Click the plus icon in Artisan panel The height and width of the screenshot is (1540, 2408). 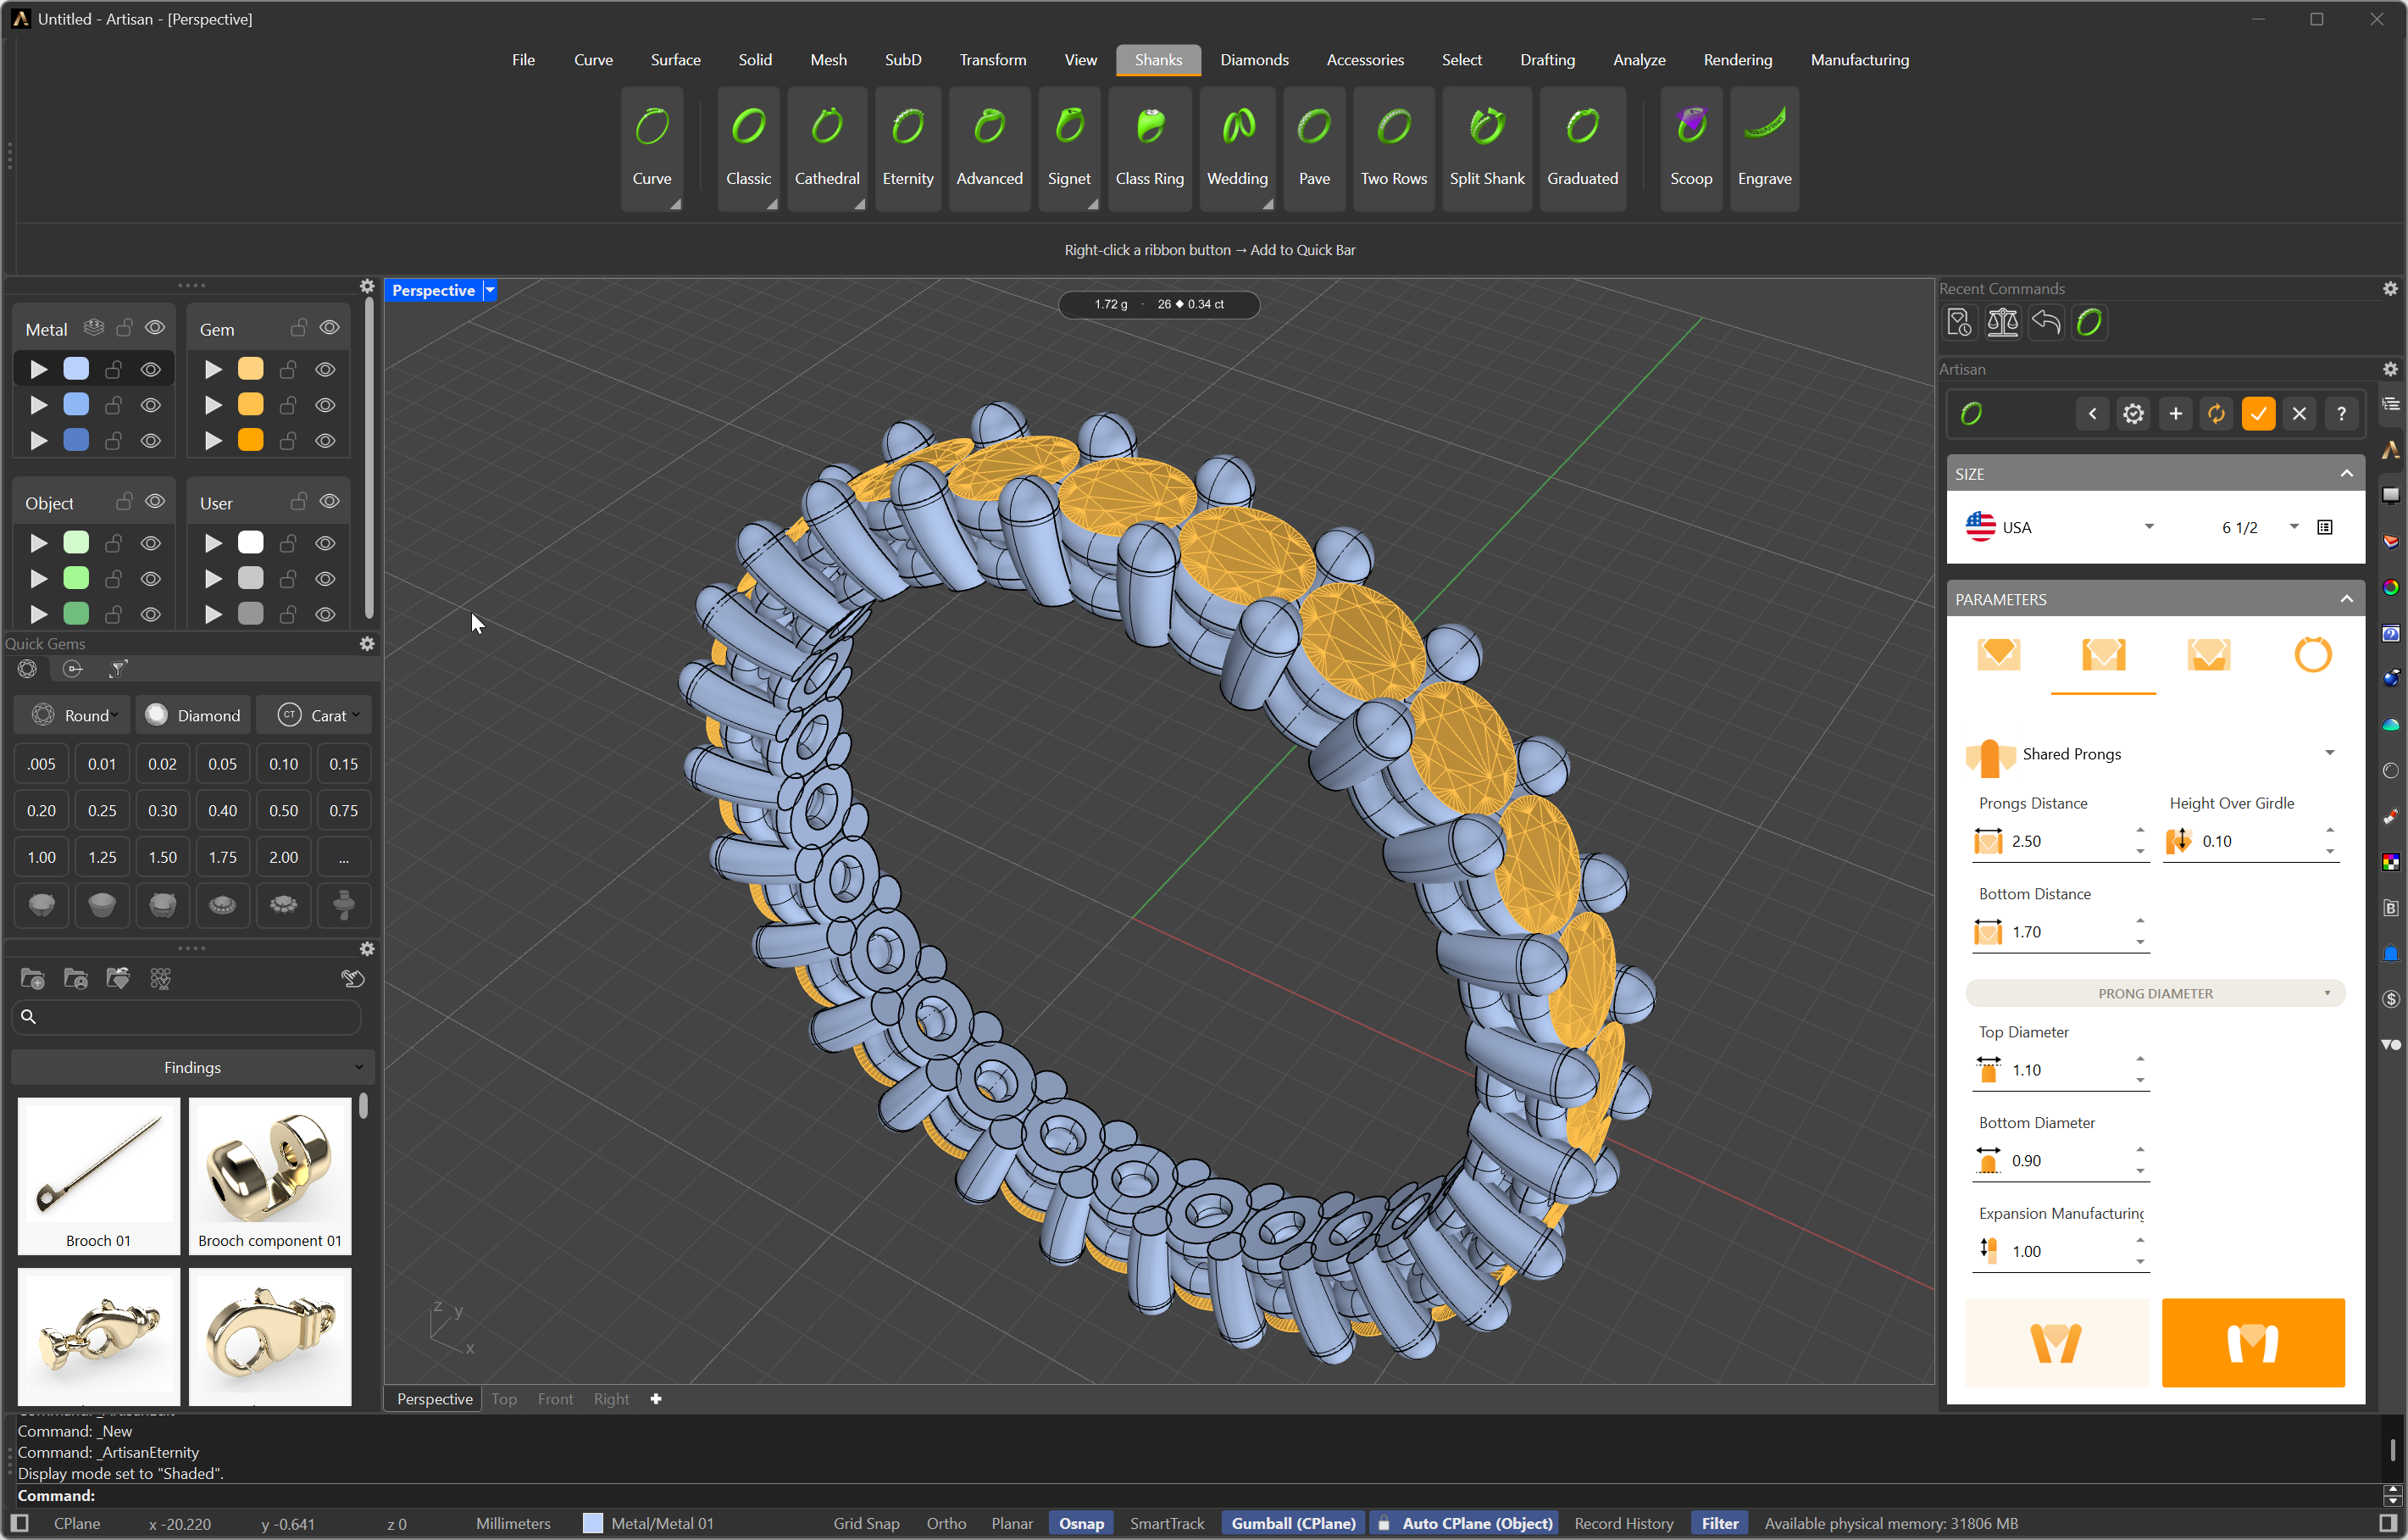point(2175,414)
